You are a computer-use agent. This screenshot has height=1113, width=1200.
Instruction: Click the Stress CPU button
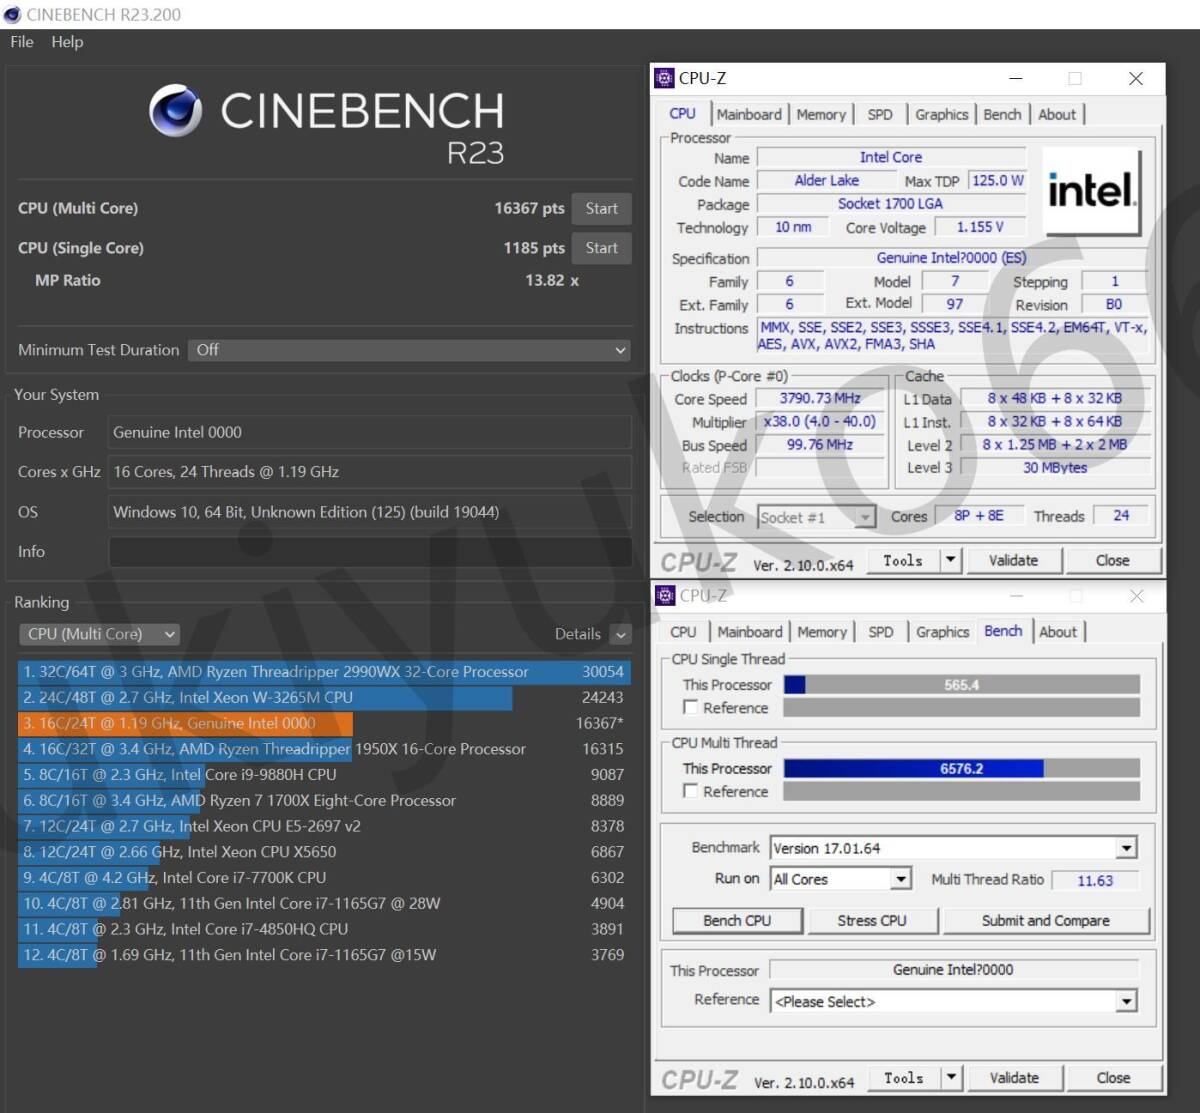(x=872, y=921)
